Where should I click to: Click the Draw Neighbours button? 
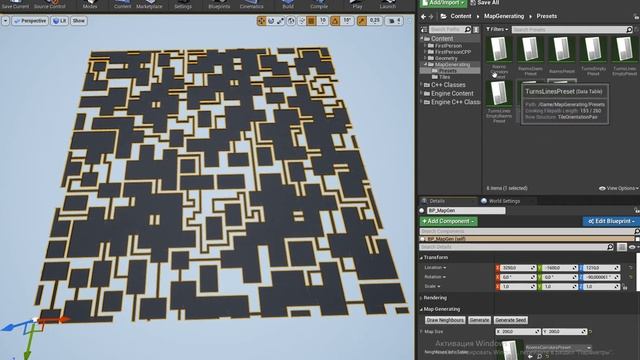tap(445, 320)
